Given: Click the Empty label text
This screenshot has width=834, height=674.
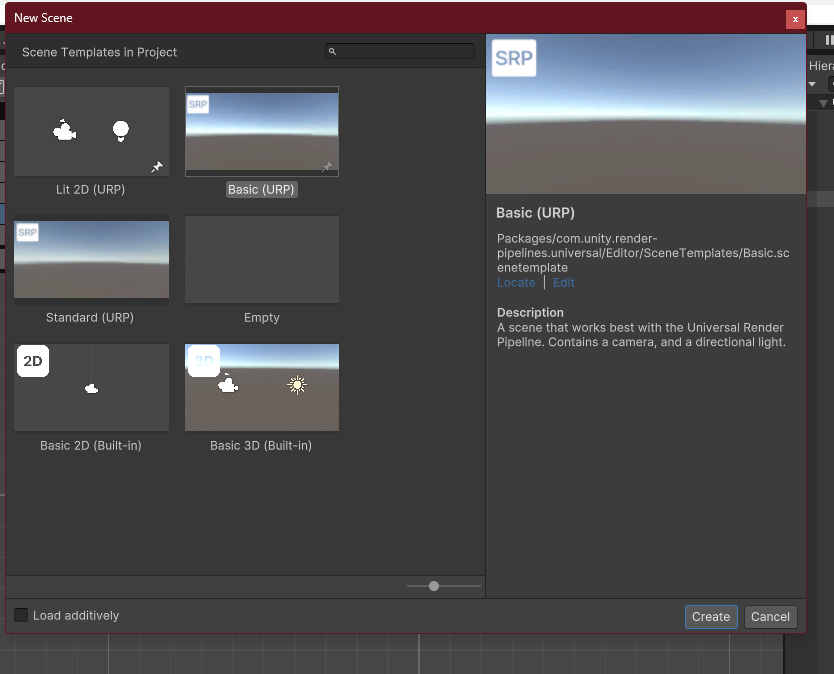Looking at the screenshot, I should tap(262, 318).
